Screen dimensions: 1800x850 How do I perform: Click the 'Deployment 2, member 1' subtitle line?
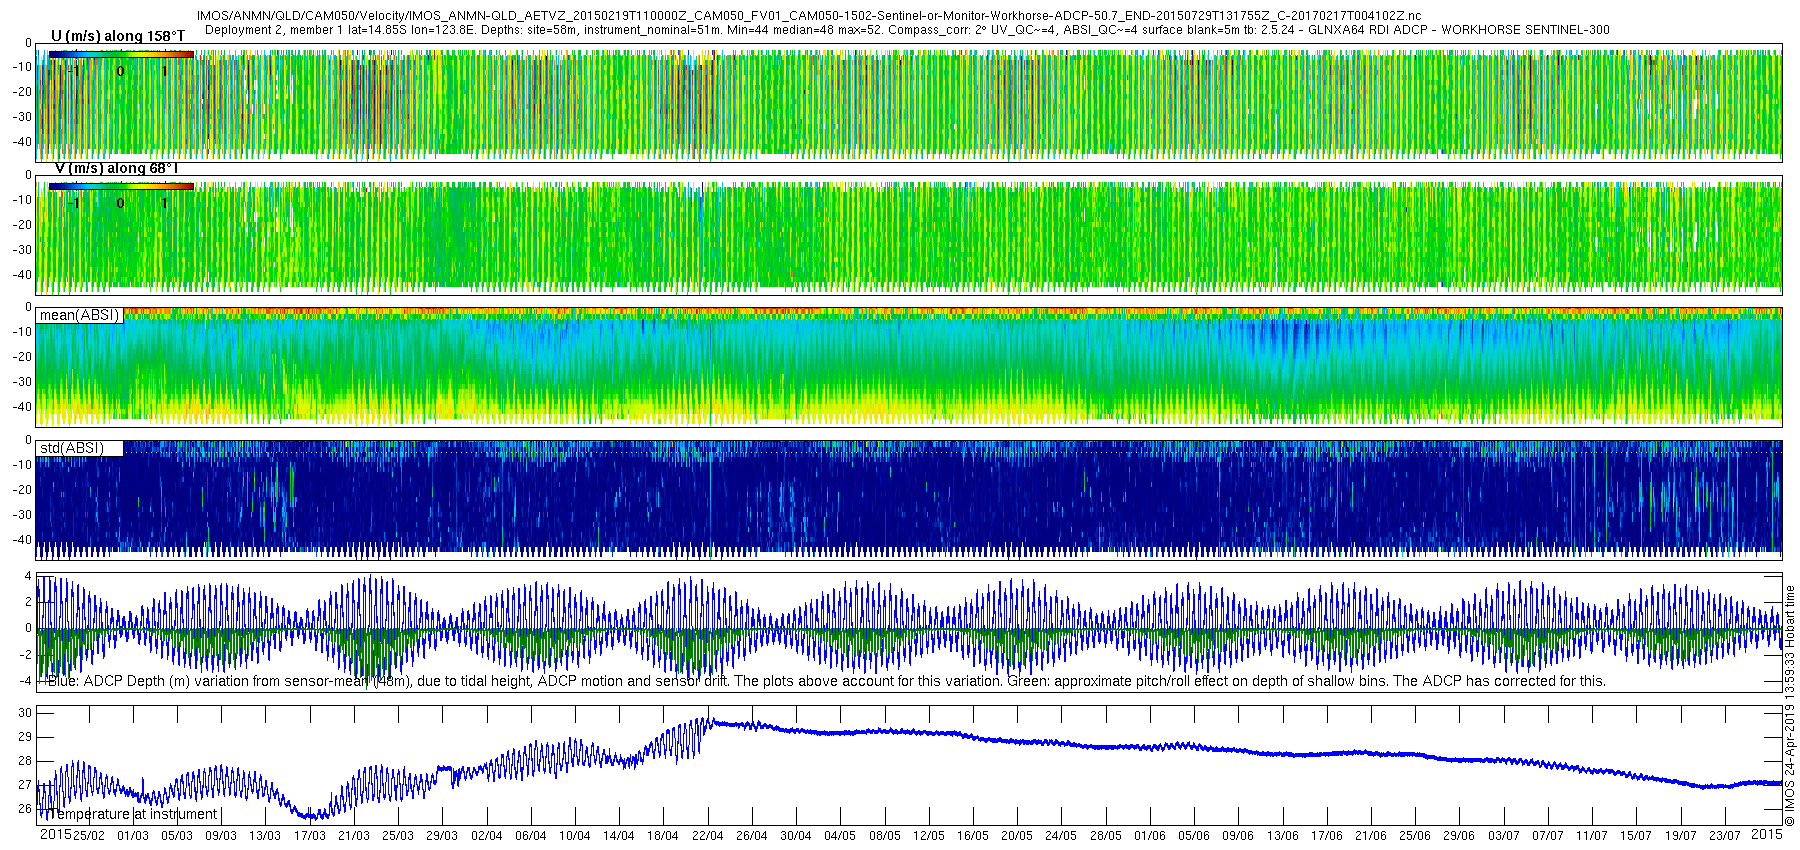tap(907, 30)
